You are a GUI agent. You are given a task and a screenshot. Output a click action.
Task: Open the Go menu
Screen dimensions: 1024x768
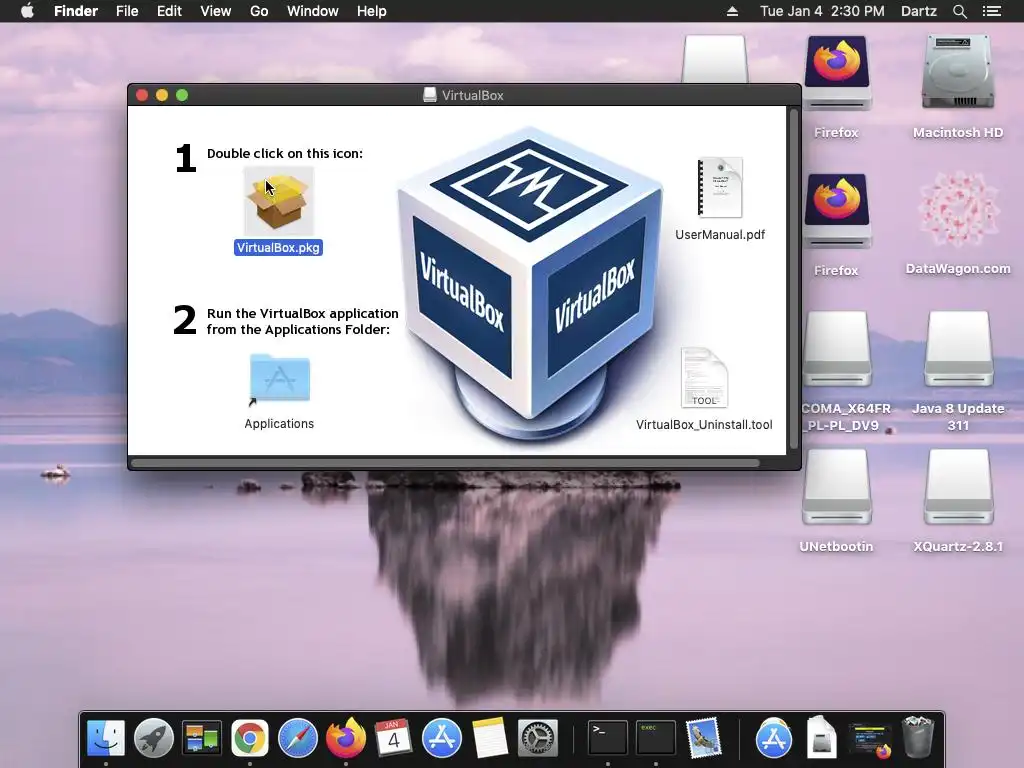[259, 11]
